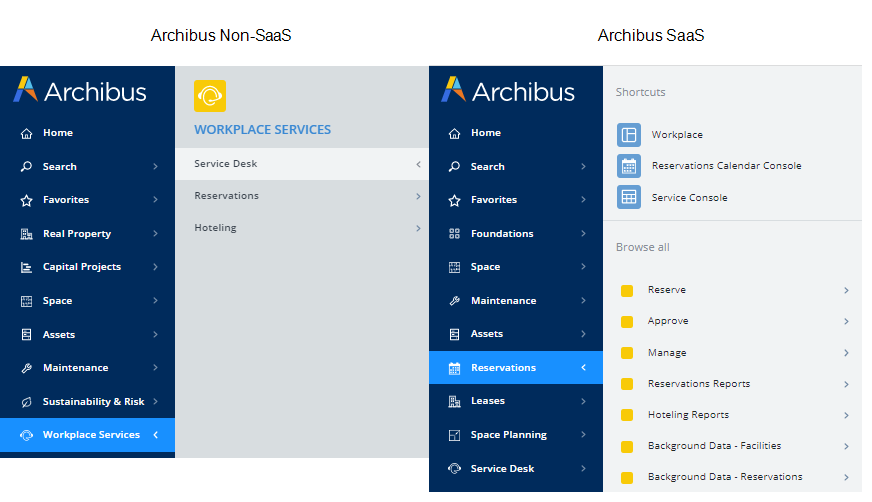The width and height of the screenshot is (872, 502).
Task: Click the Space Planning sidebar icon
Action: coord(454,435)
